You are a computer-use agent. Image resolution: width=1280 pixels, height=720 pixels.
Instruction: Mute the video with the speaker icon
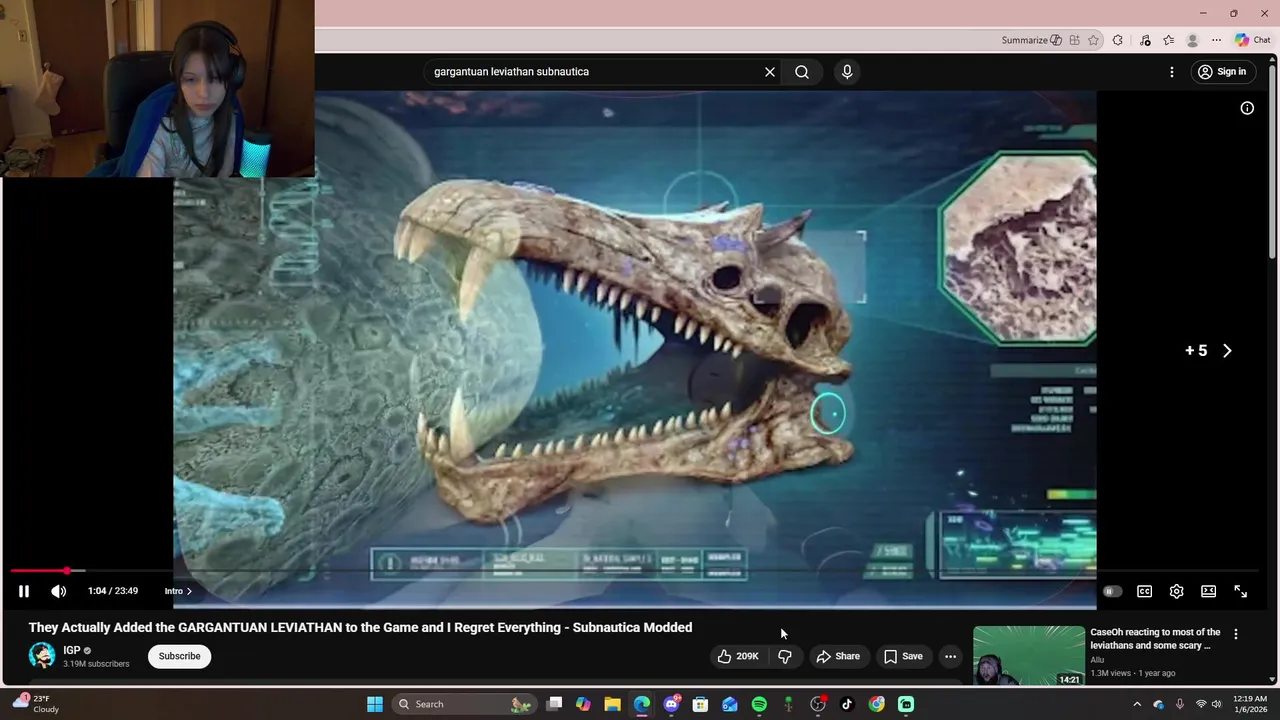(59, 591)
